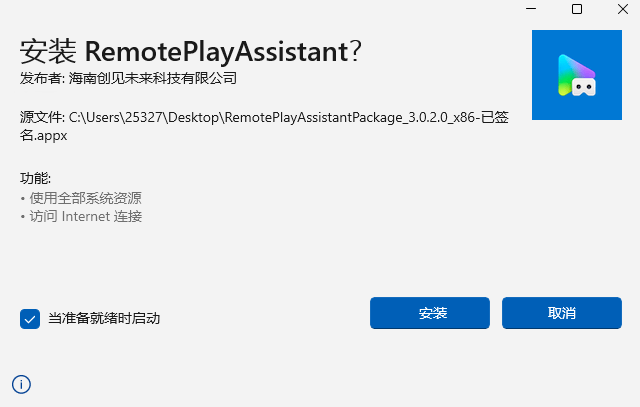Maximize the installer window
This screenshot has height=407, width=640.
(577, 9)
